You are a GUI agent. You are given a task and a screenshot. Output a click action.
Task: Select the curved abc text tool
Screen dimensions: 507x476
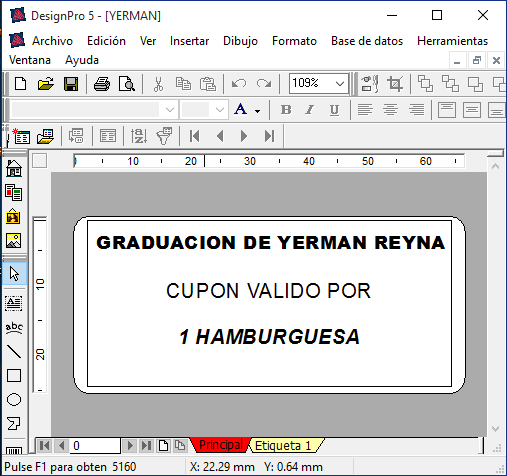[x=14, y=328]
